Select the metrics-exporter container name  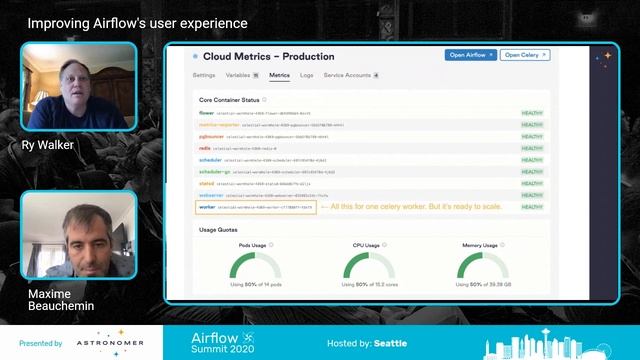[x=219, y=125]
